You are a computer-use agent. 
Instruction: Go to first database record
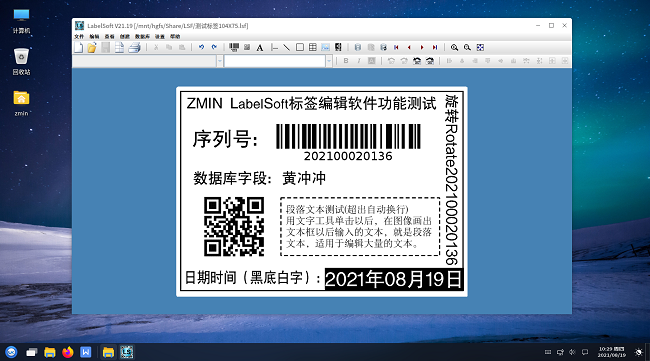pos(396,47)
